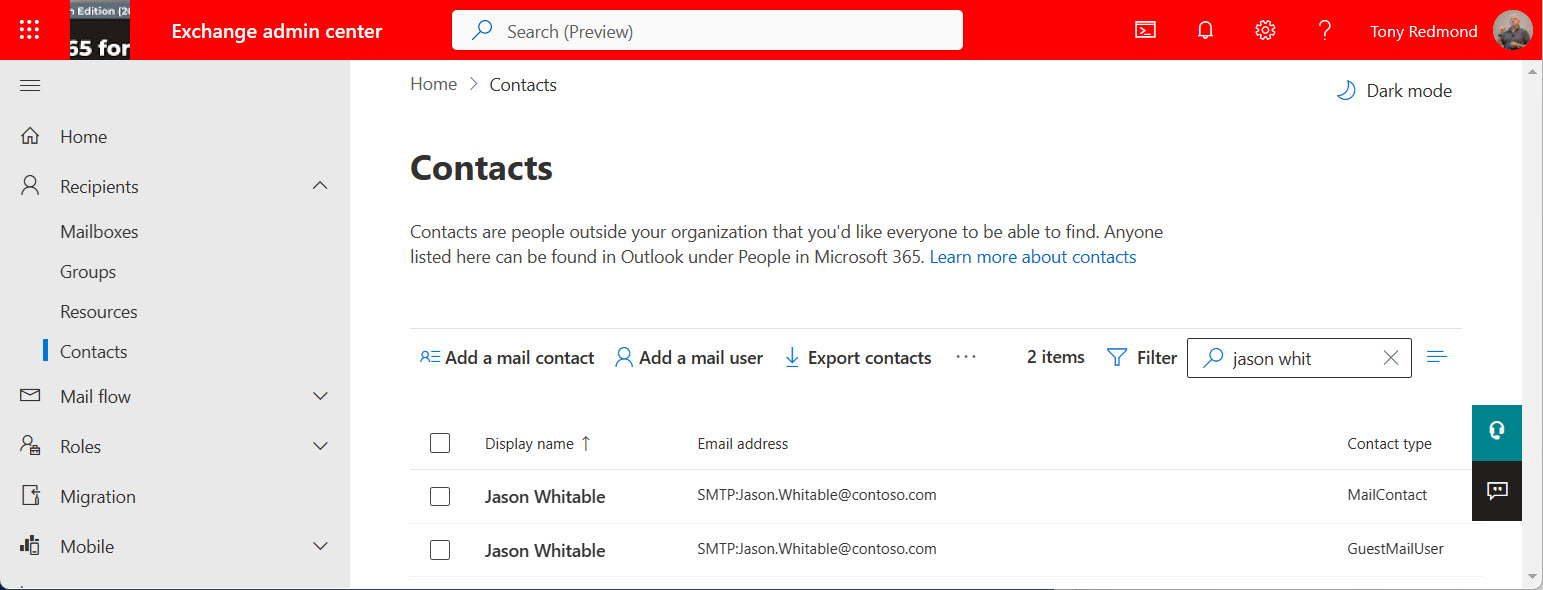Select all contacts with the header checkbox
Screen dimensions: 1543x590
[x=440, y=443]
